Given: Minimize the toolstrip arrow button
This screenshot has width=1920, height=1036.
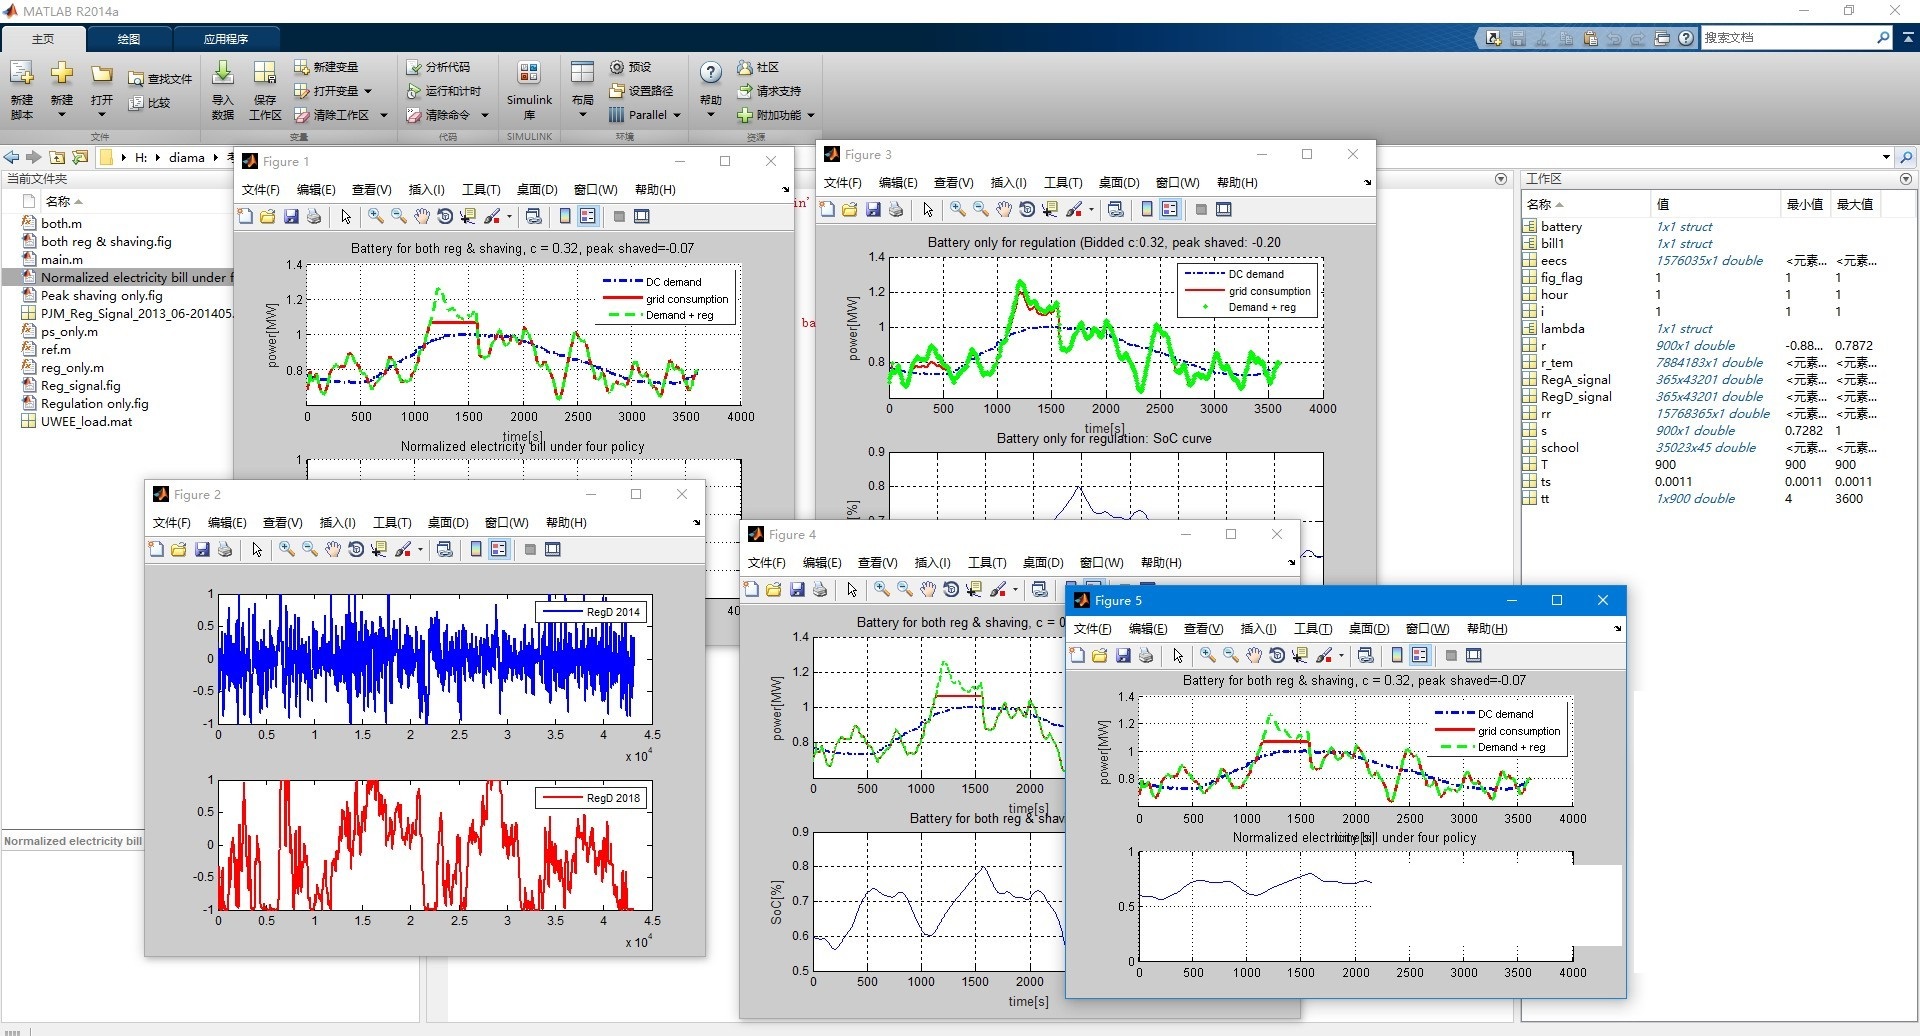Looking at the screenshot, I should point(1907,37).
